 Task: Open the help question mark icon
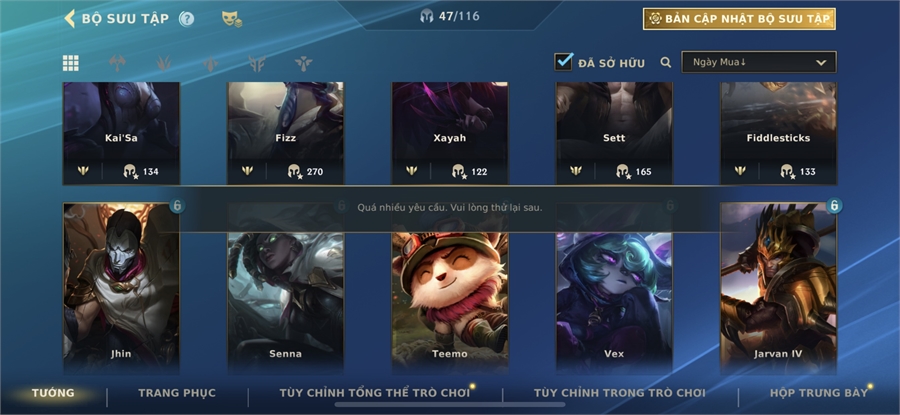pos(187,19)
